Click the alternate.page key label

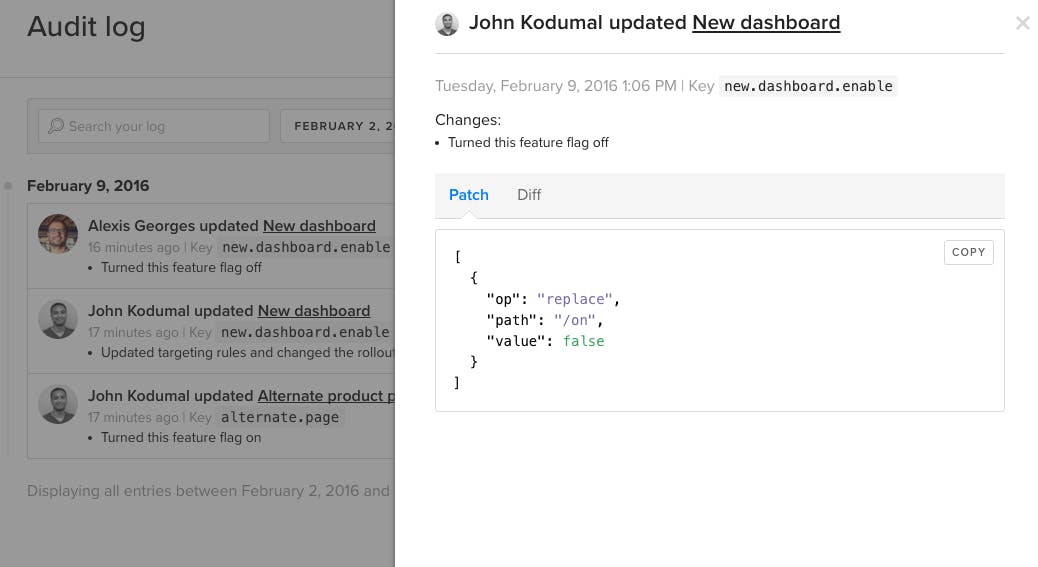[x=280, y=417]
